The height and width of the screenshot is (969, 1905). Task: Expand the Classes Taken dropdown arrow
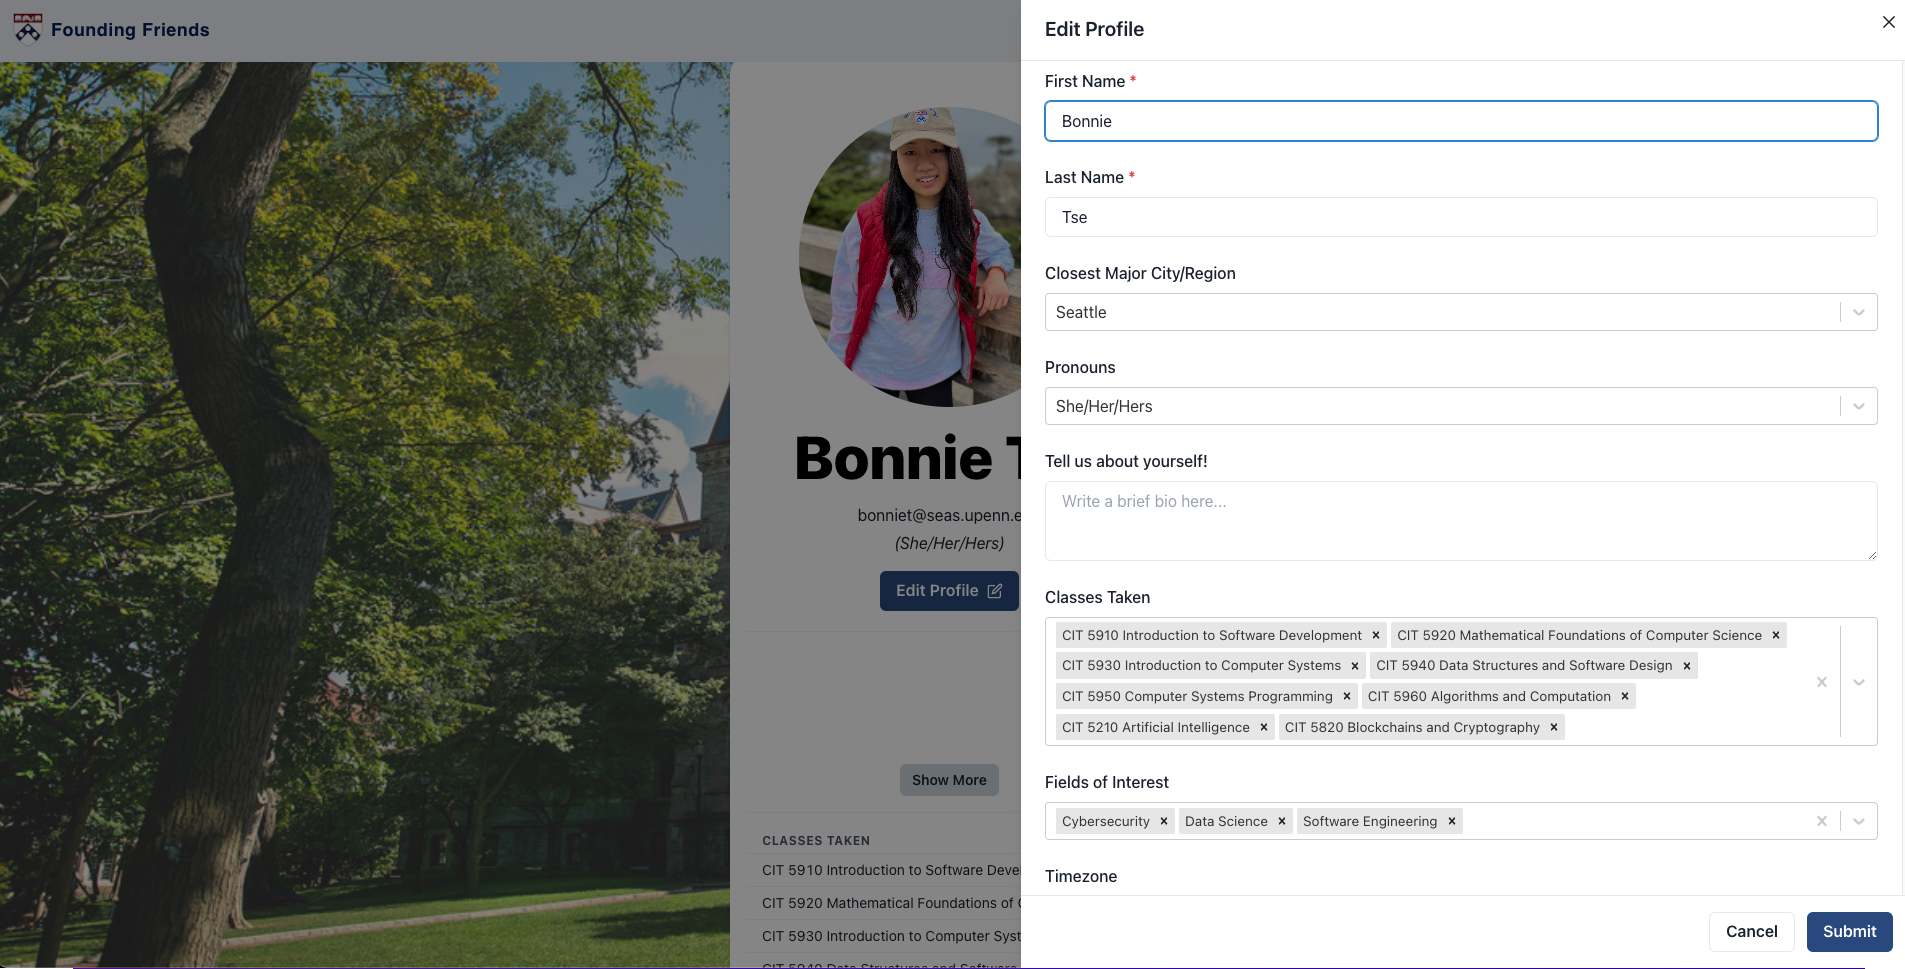click(1859, 682)
